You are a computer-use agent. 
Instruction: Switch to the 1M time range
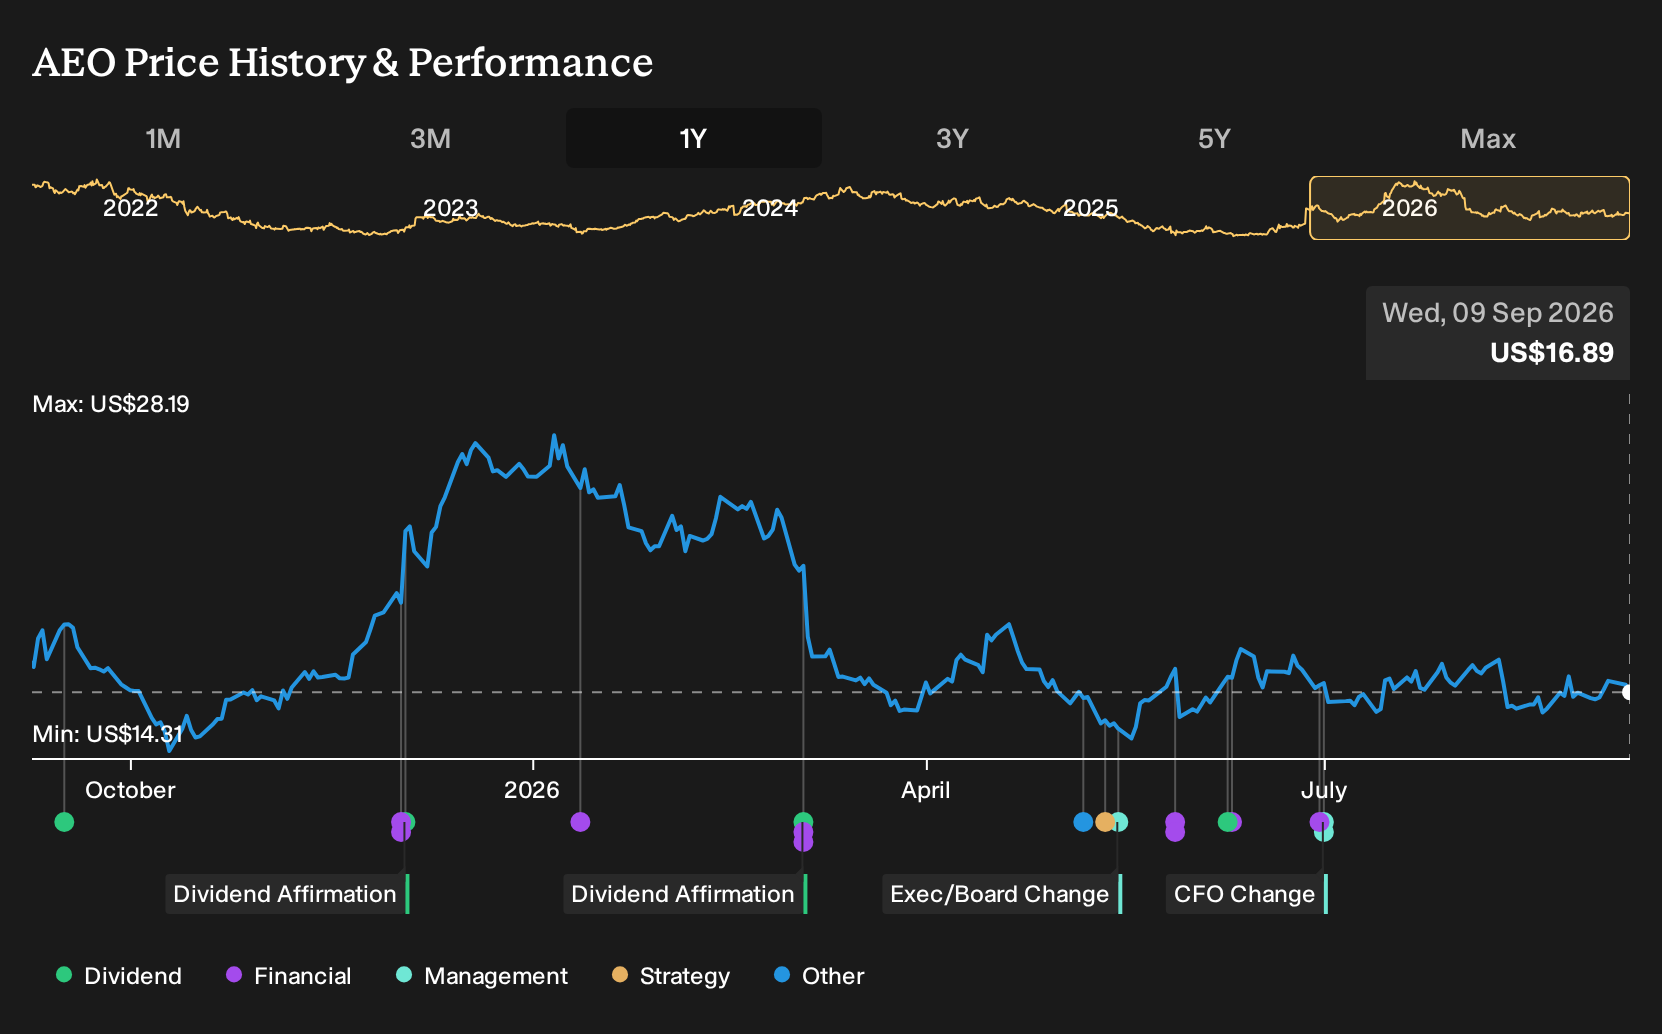163,138
